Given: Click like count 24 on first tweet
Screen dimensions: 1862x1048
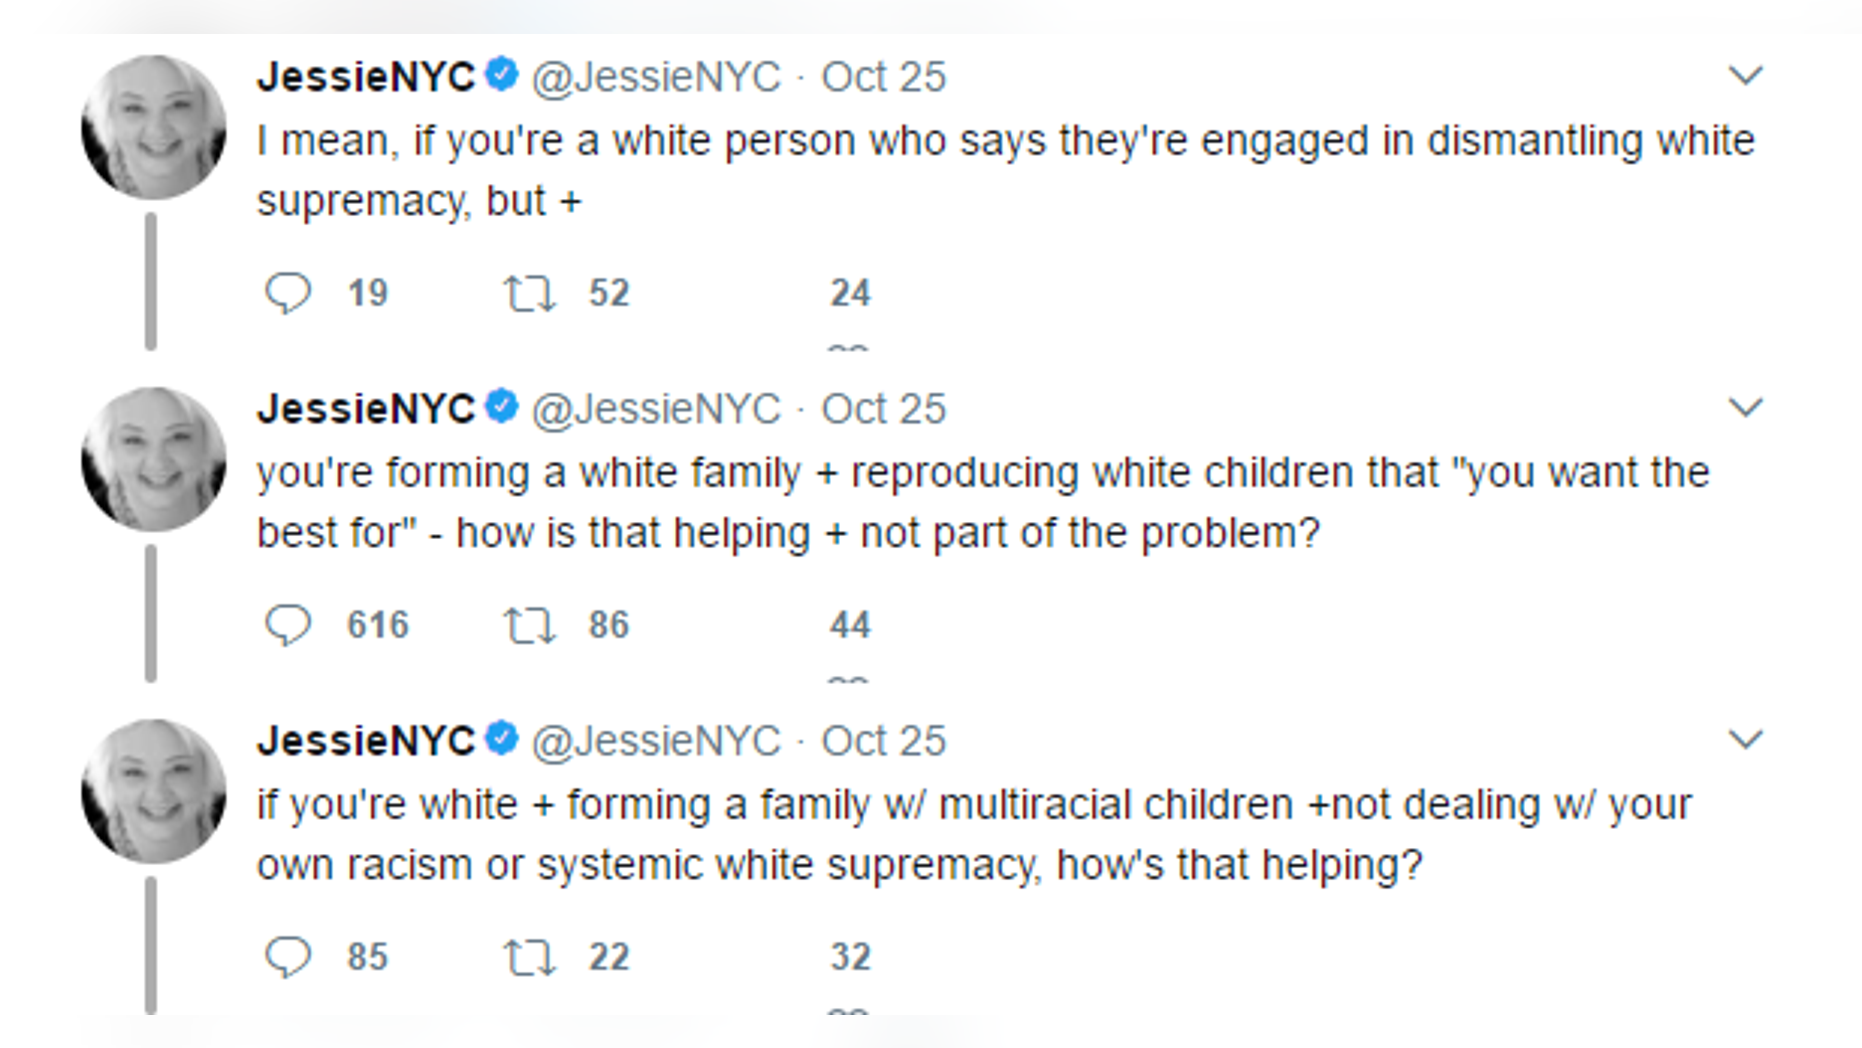Looking at the screenshot, I should [x=850, y=293].
